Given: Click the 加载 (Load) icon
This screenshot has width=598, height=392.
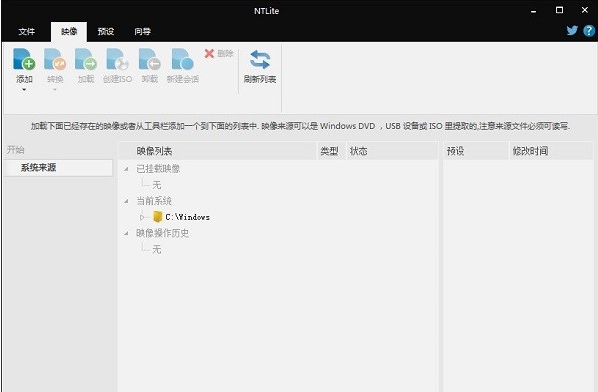Looking at the screenshot, I should 86,59.
